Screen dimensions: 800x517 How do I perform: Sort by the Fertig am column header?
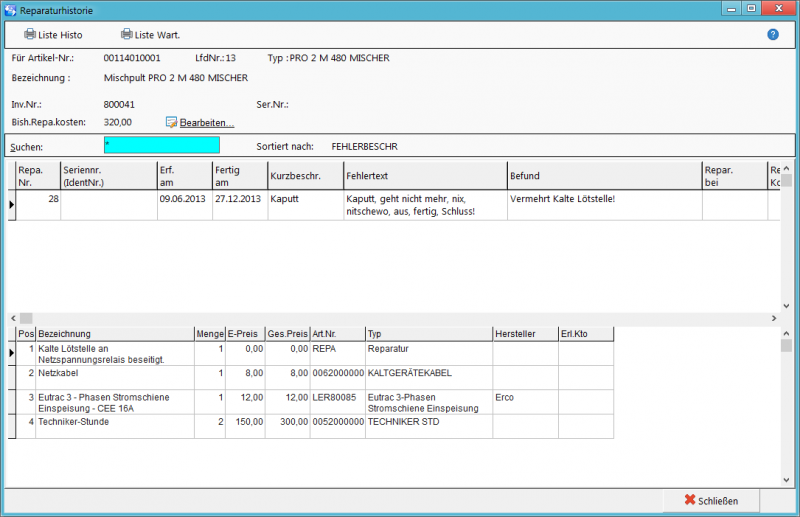point(240,176)
